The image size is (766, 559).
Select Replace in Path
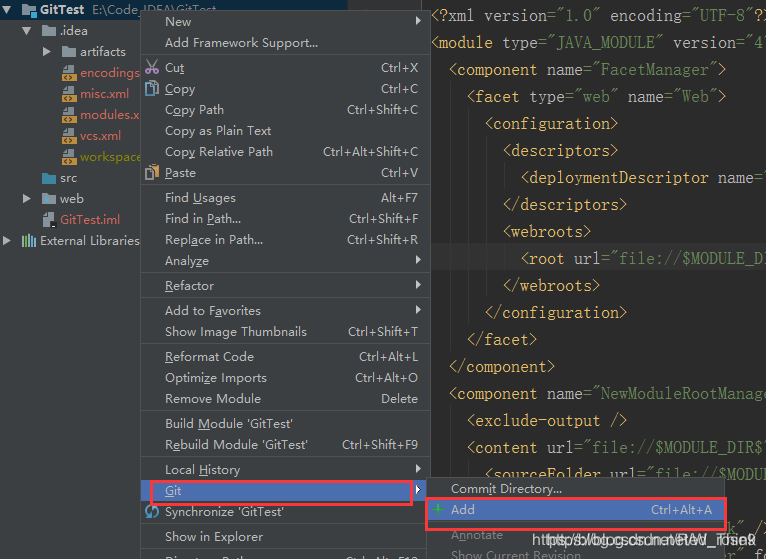[x=285, y=240]
